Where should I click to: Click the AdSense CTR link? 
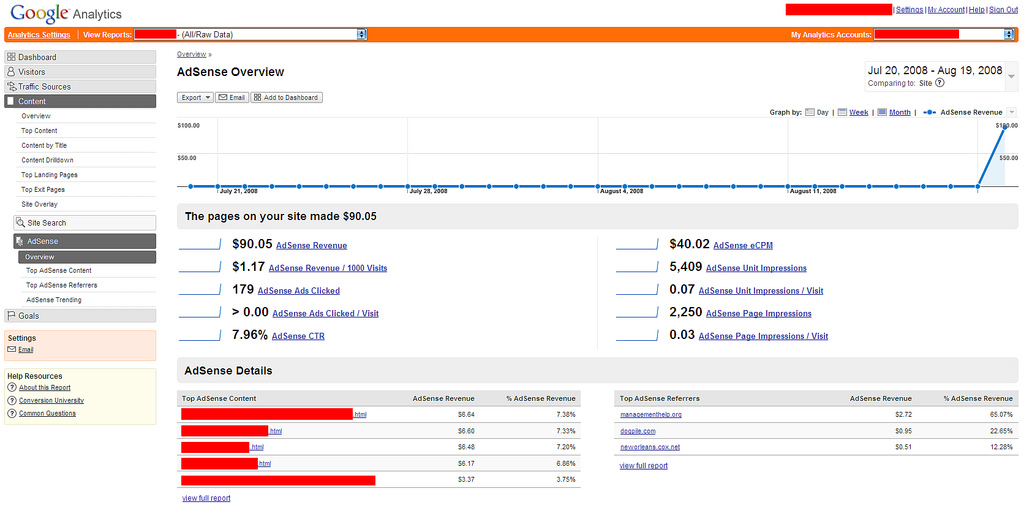pos(298,336)
